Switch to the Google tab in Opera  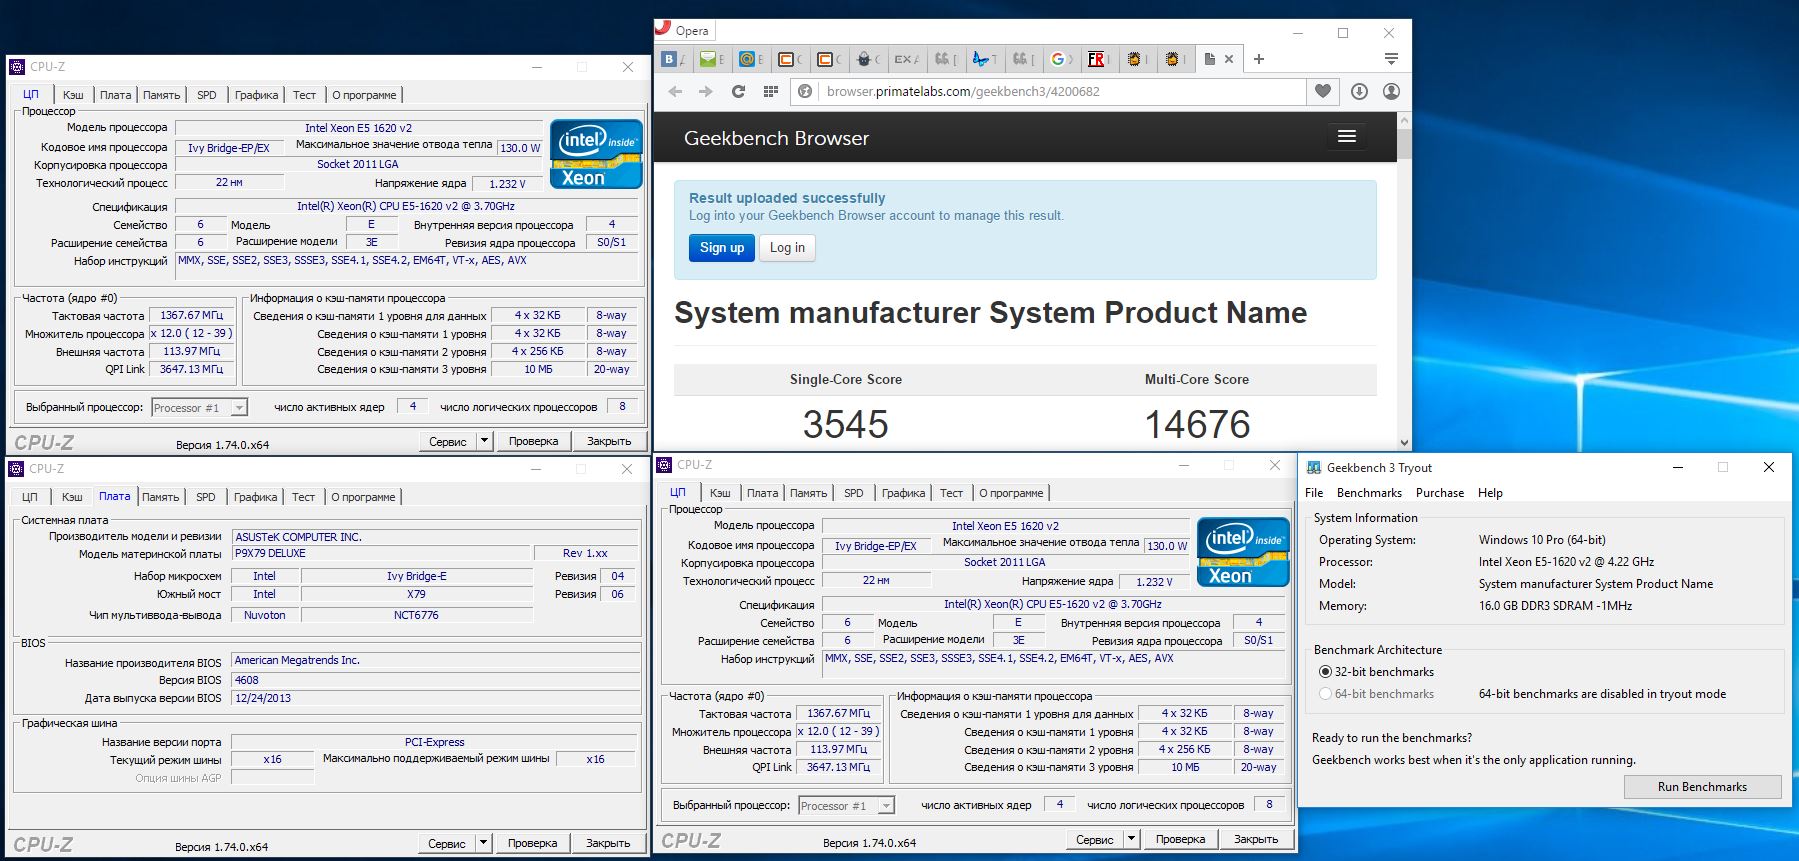click(1058, 59)
